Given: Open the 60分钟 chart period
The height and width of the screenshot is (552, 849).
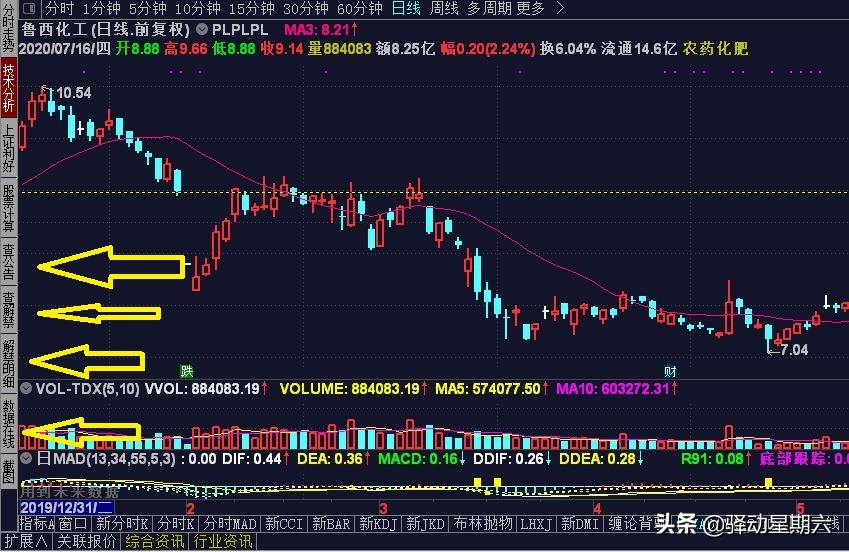Looking at the screenshot, I should click(x=360, y=8).
